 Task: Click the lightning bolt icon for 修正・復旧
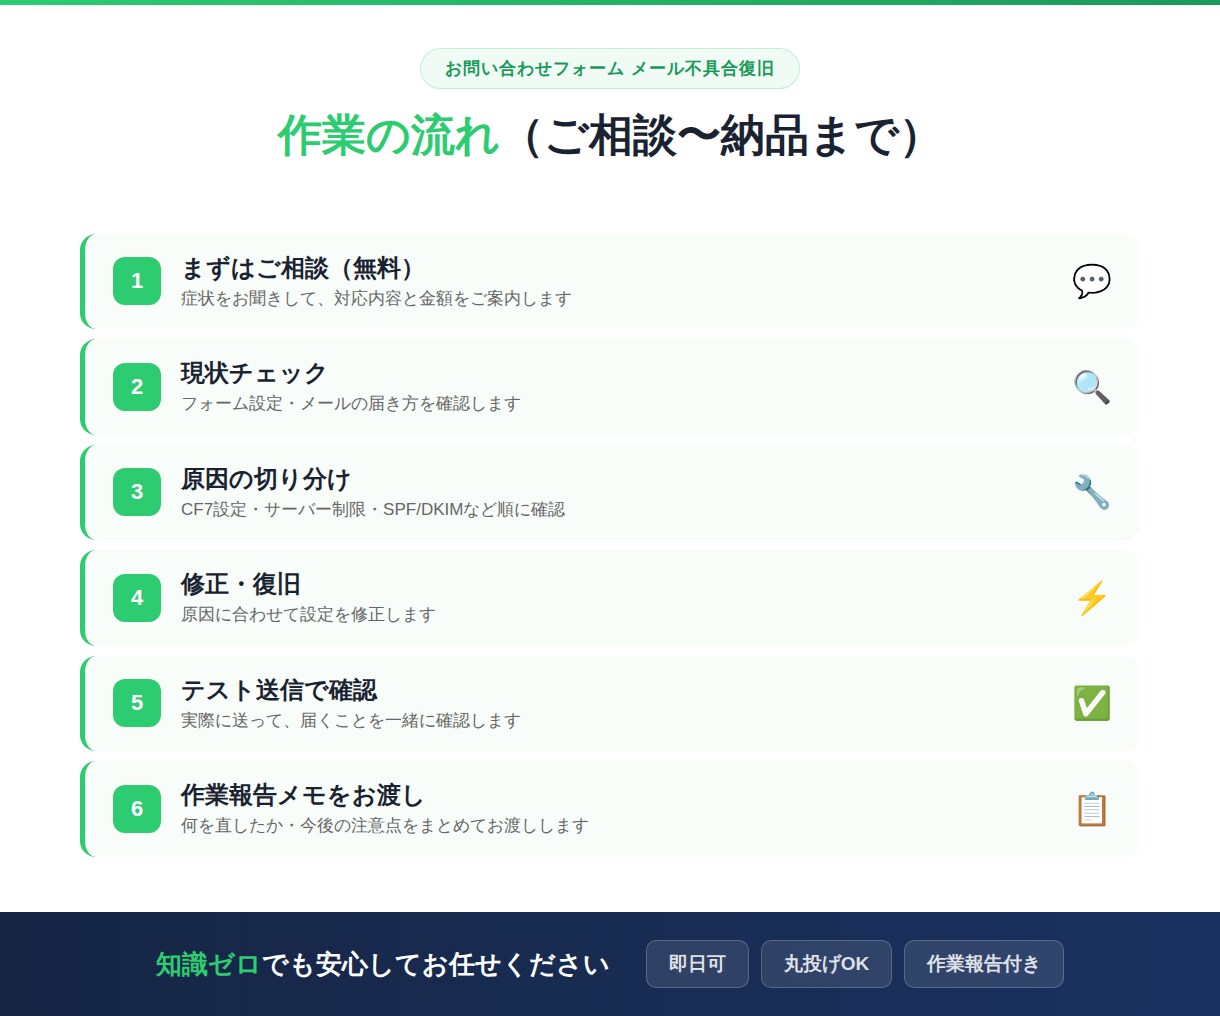[x=1091, y=598]
